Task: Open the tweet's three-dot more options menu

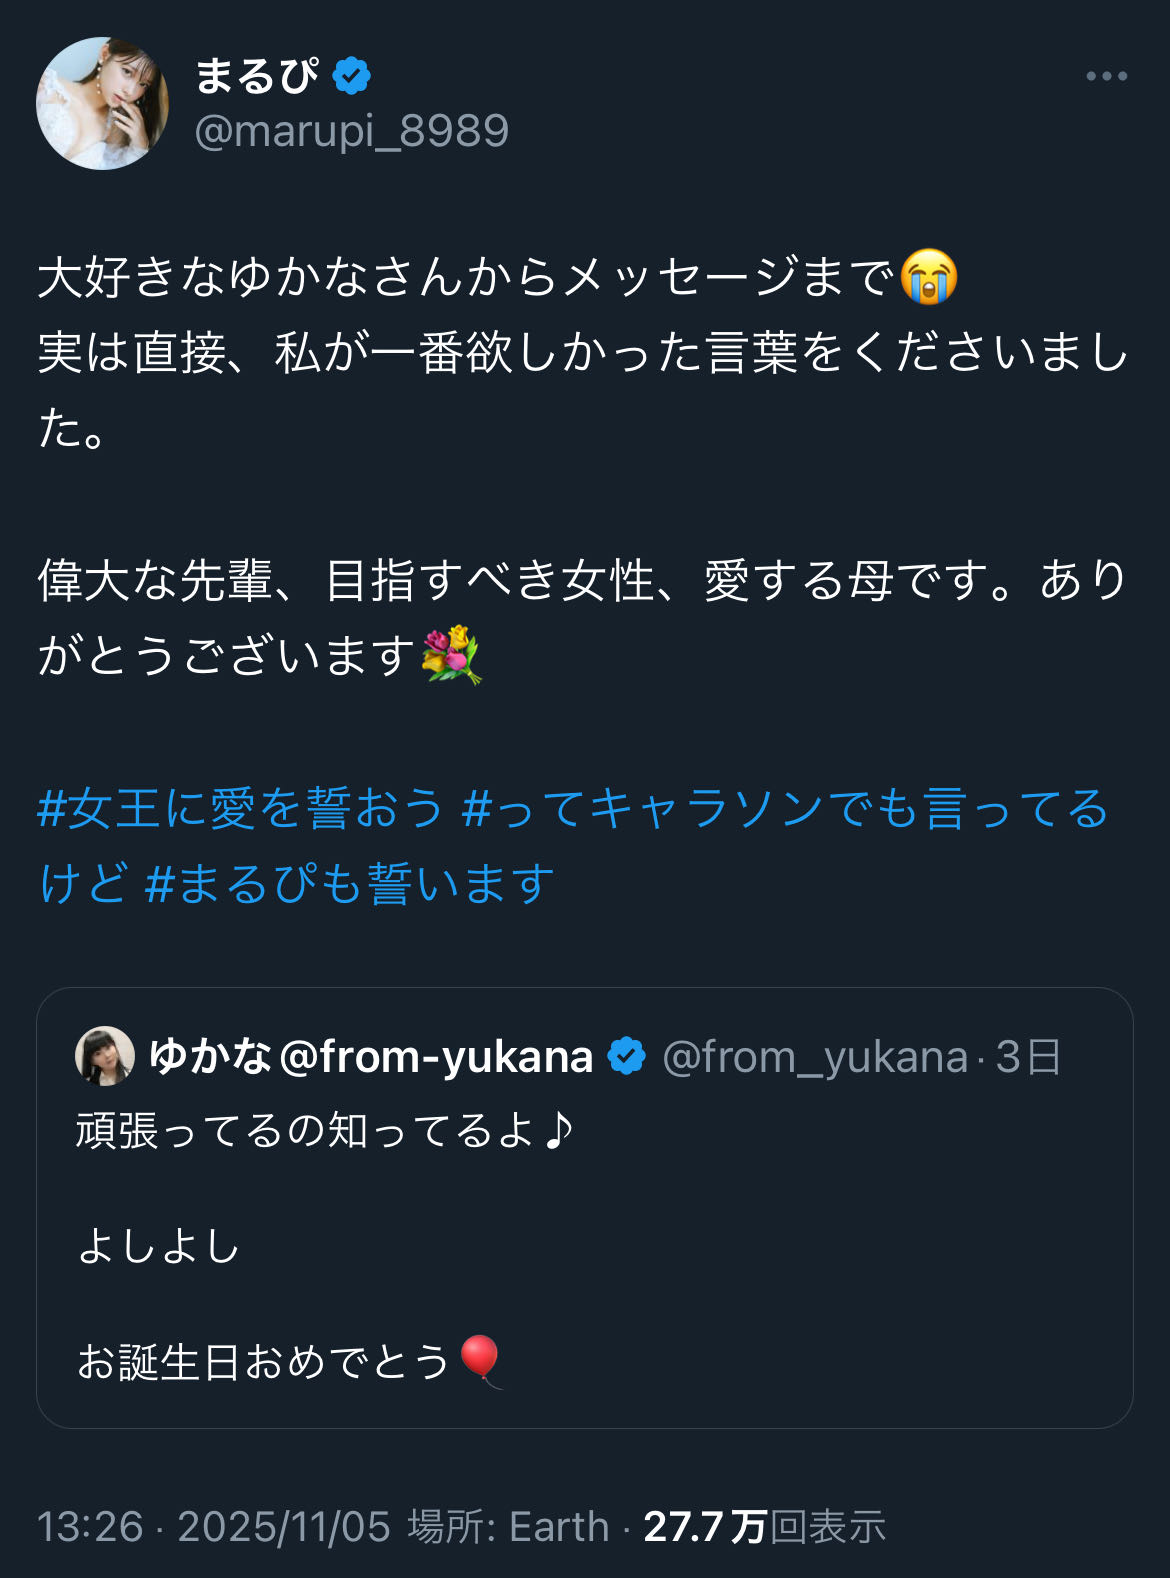Action: (x=1106, y=76)
